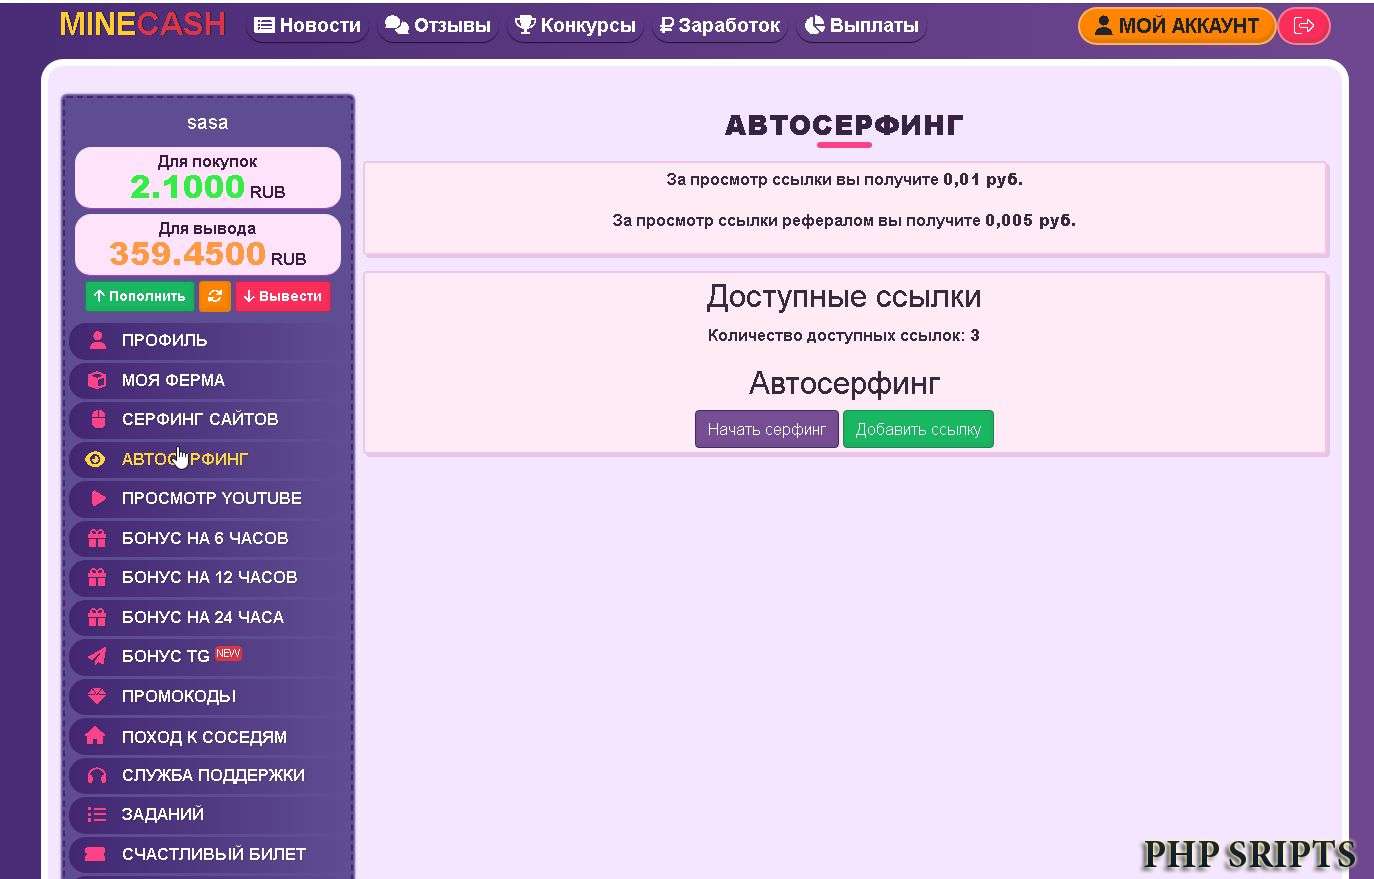Click the gift icon next to БОНУС НА 24 ЧАСА
Viewport: 1374px width, 879px height.
tap(95, 617)
